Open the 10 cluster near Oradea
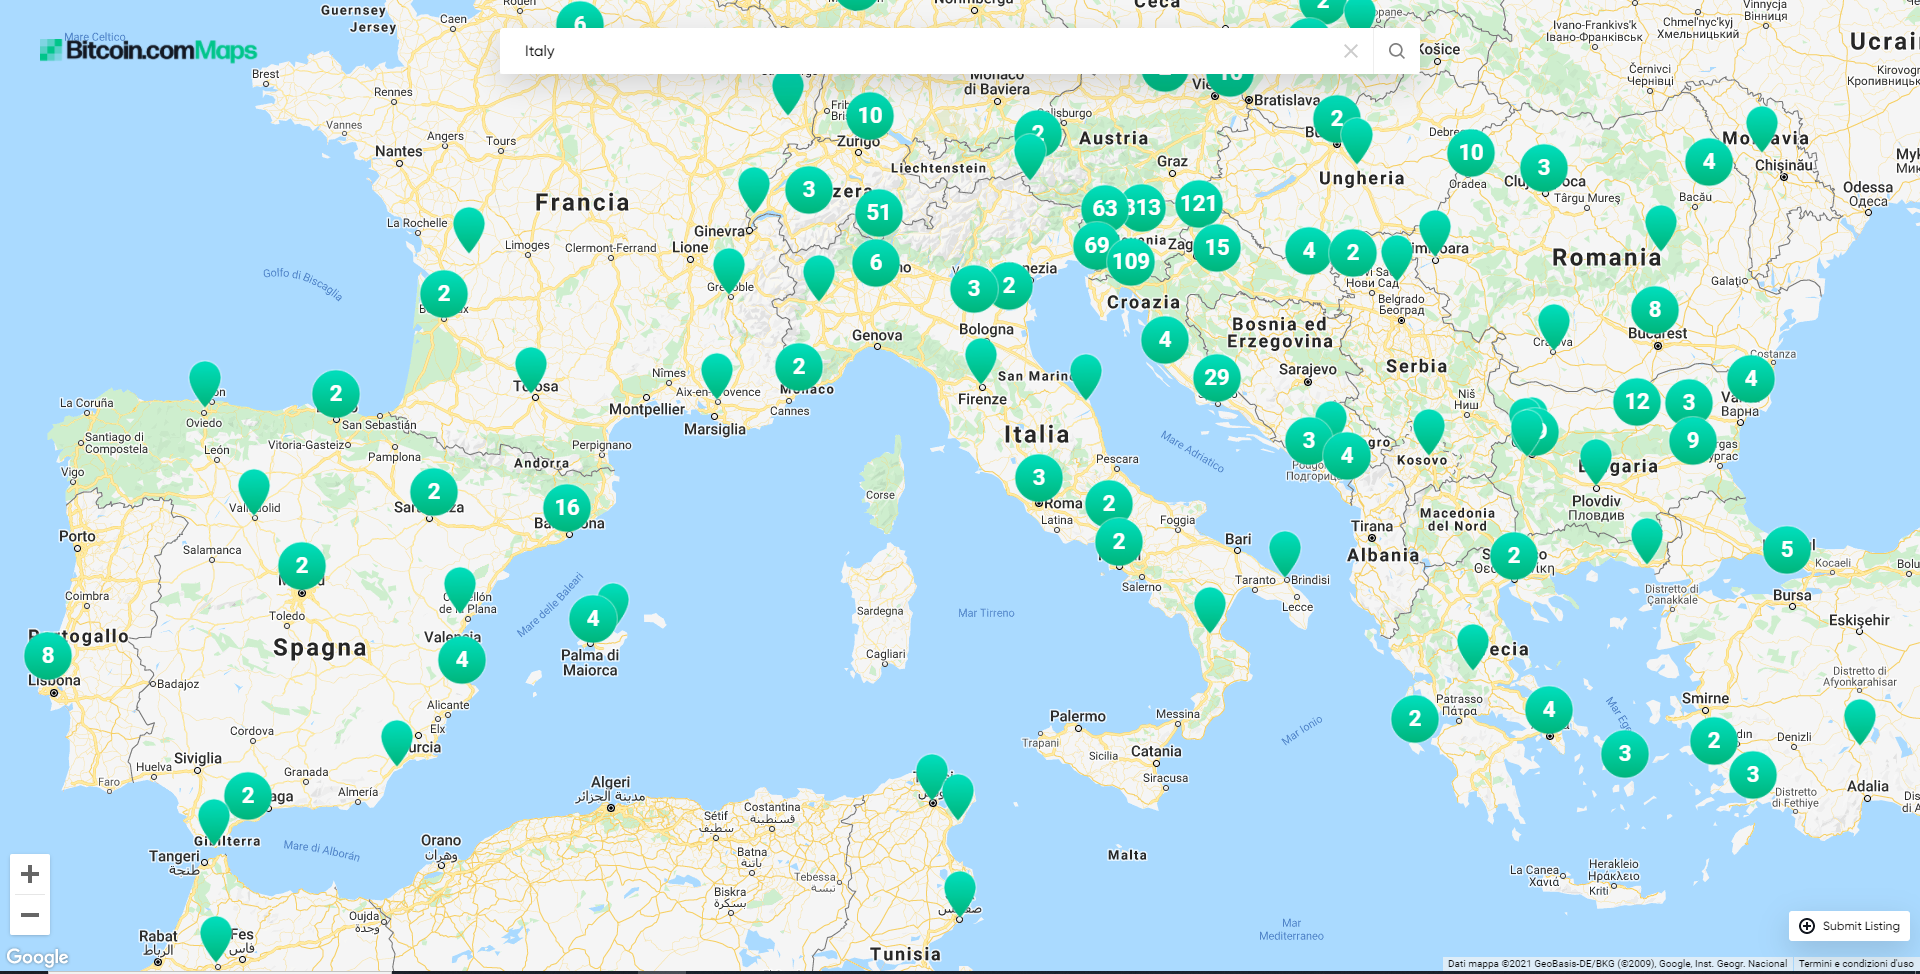 (x=1471, y=152)
